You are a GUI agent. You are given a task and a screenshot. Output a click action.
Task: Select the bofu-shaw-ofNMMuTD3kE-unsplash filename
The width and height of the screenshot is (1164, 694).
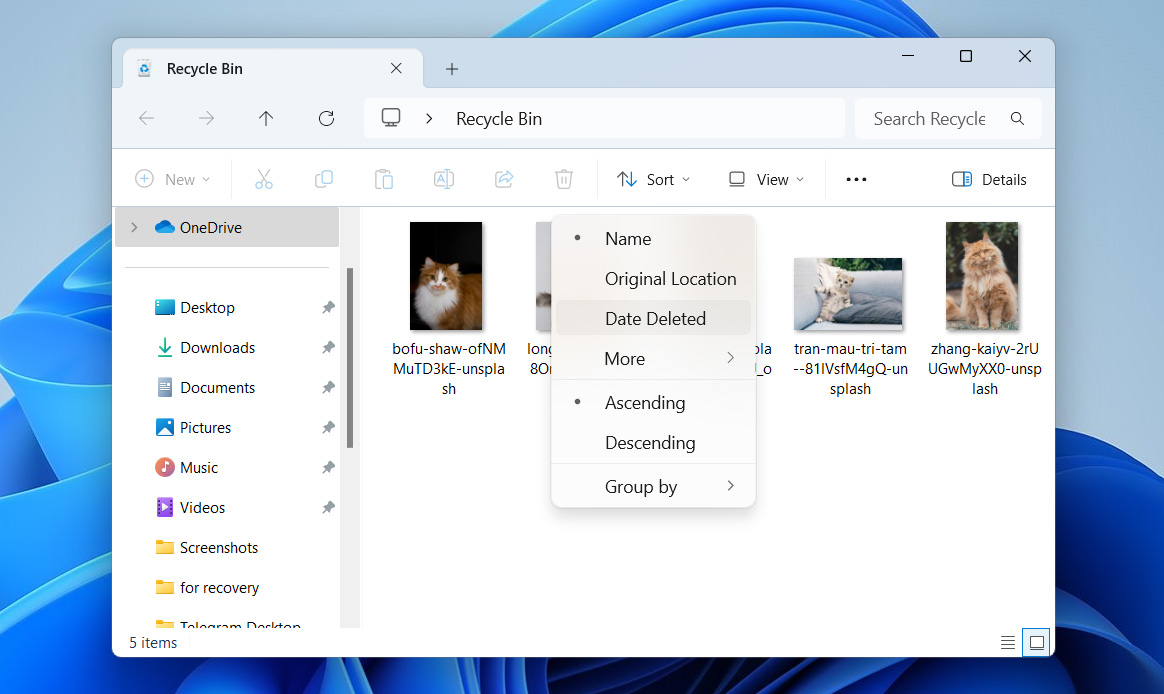tap(448, 369)
